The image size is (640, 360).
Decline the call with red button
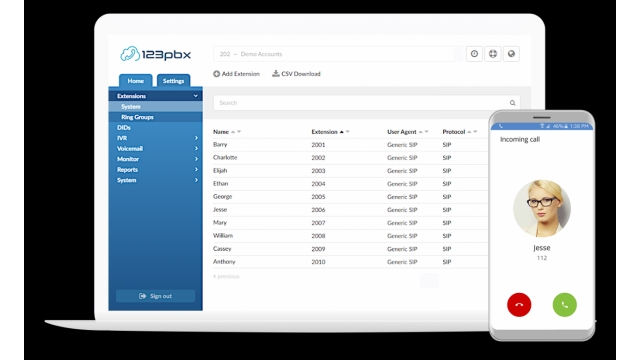pos(519,304)
